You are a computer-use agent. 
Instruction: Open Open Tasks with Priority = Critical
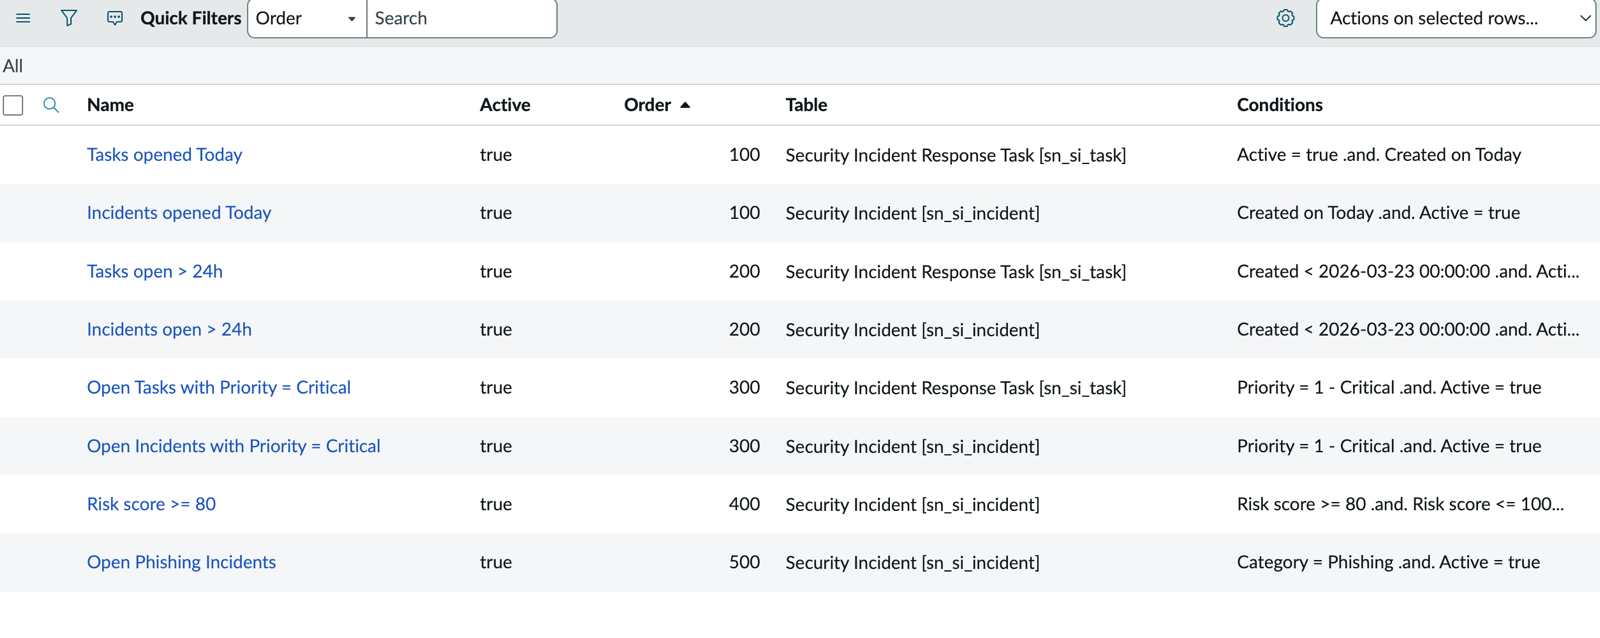[219, 387]
